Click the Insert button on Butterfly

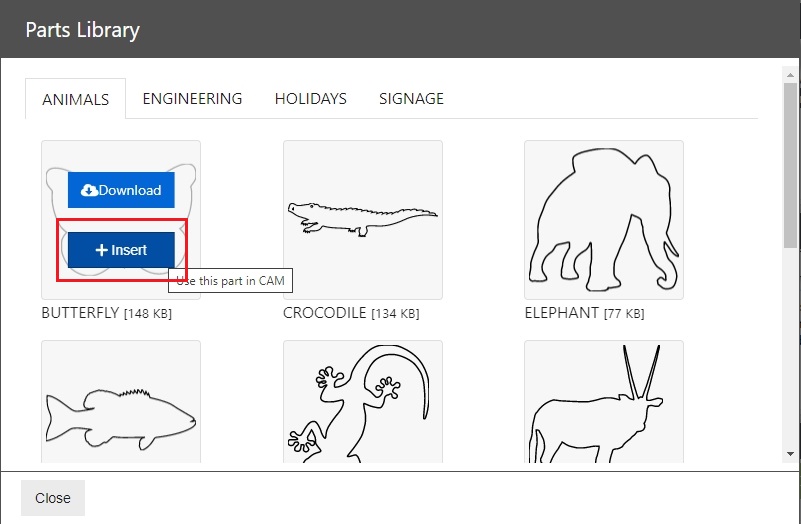[121, 250]
